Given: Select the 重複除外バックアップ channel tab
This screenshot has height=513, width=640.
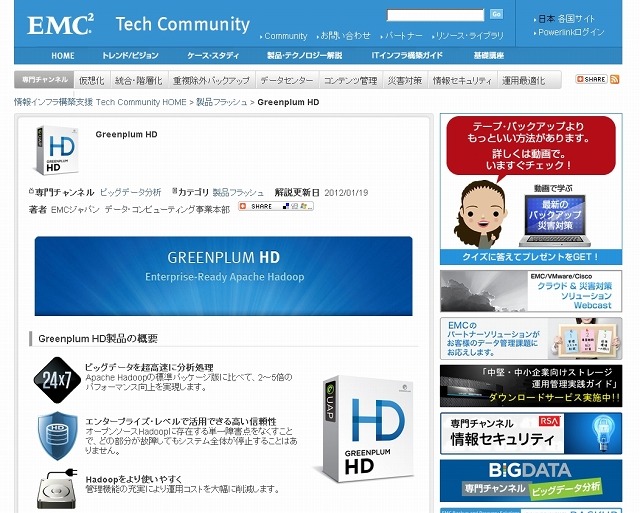Looking at the screenshot, I should [211, 80].
